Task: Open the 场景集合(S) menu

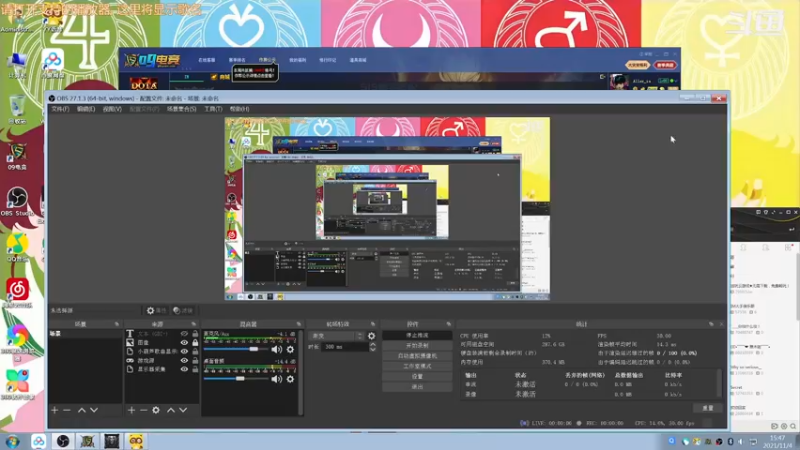Action: (x=182, y=109)
